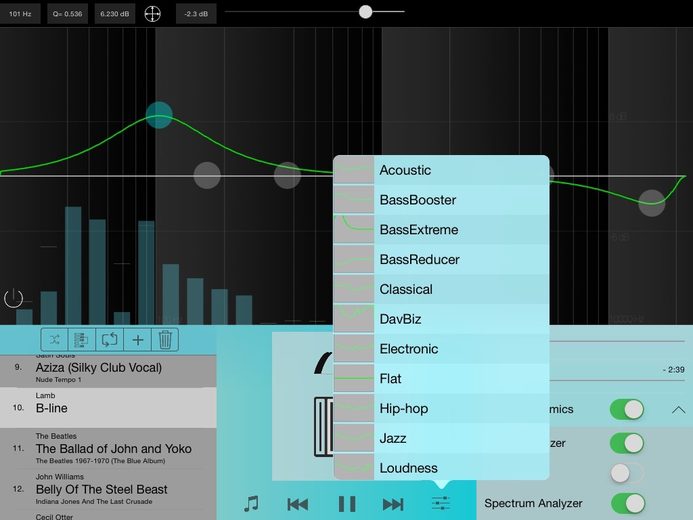Screen dimensions: 693x520
Task: Choose the BassBooster preset
Action: [441, 200]
